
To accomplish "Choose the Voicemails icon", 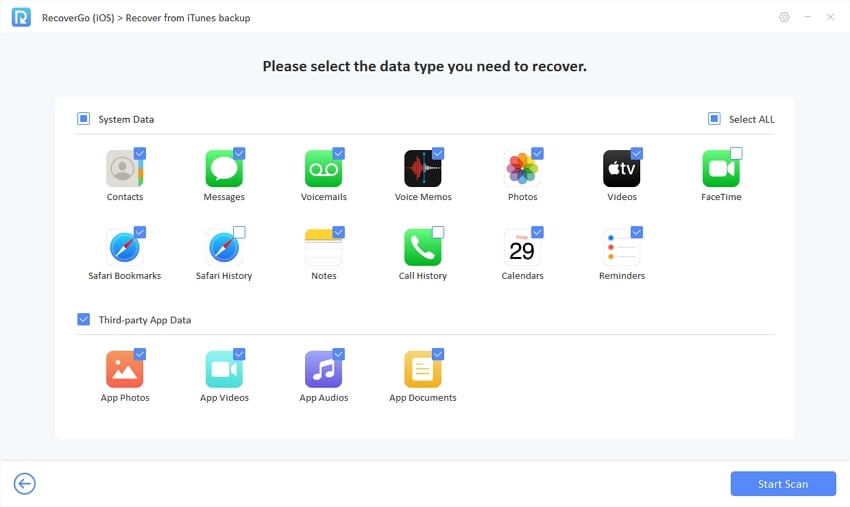I will 323,169.
